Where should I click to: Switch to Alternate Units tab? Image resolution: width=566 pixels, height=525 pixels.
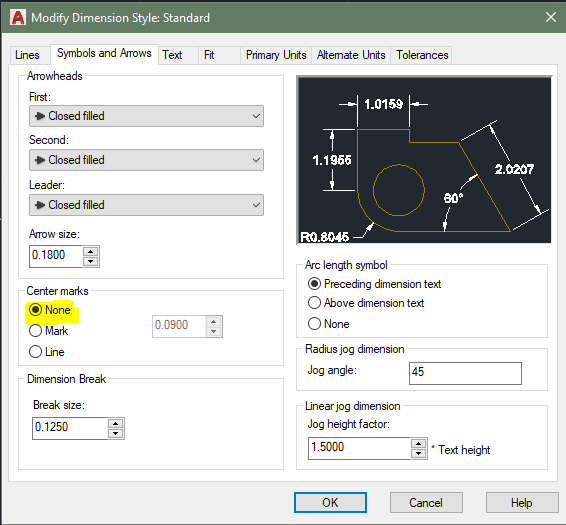(351, 55)
